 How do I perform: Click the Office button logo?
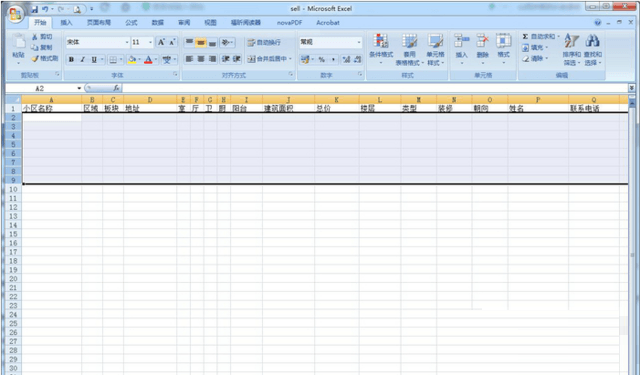click(16, 14)
